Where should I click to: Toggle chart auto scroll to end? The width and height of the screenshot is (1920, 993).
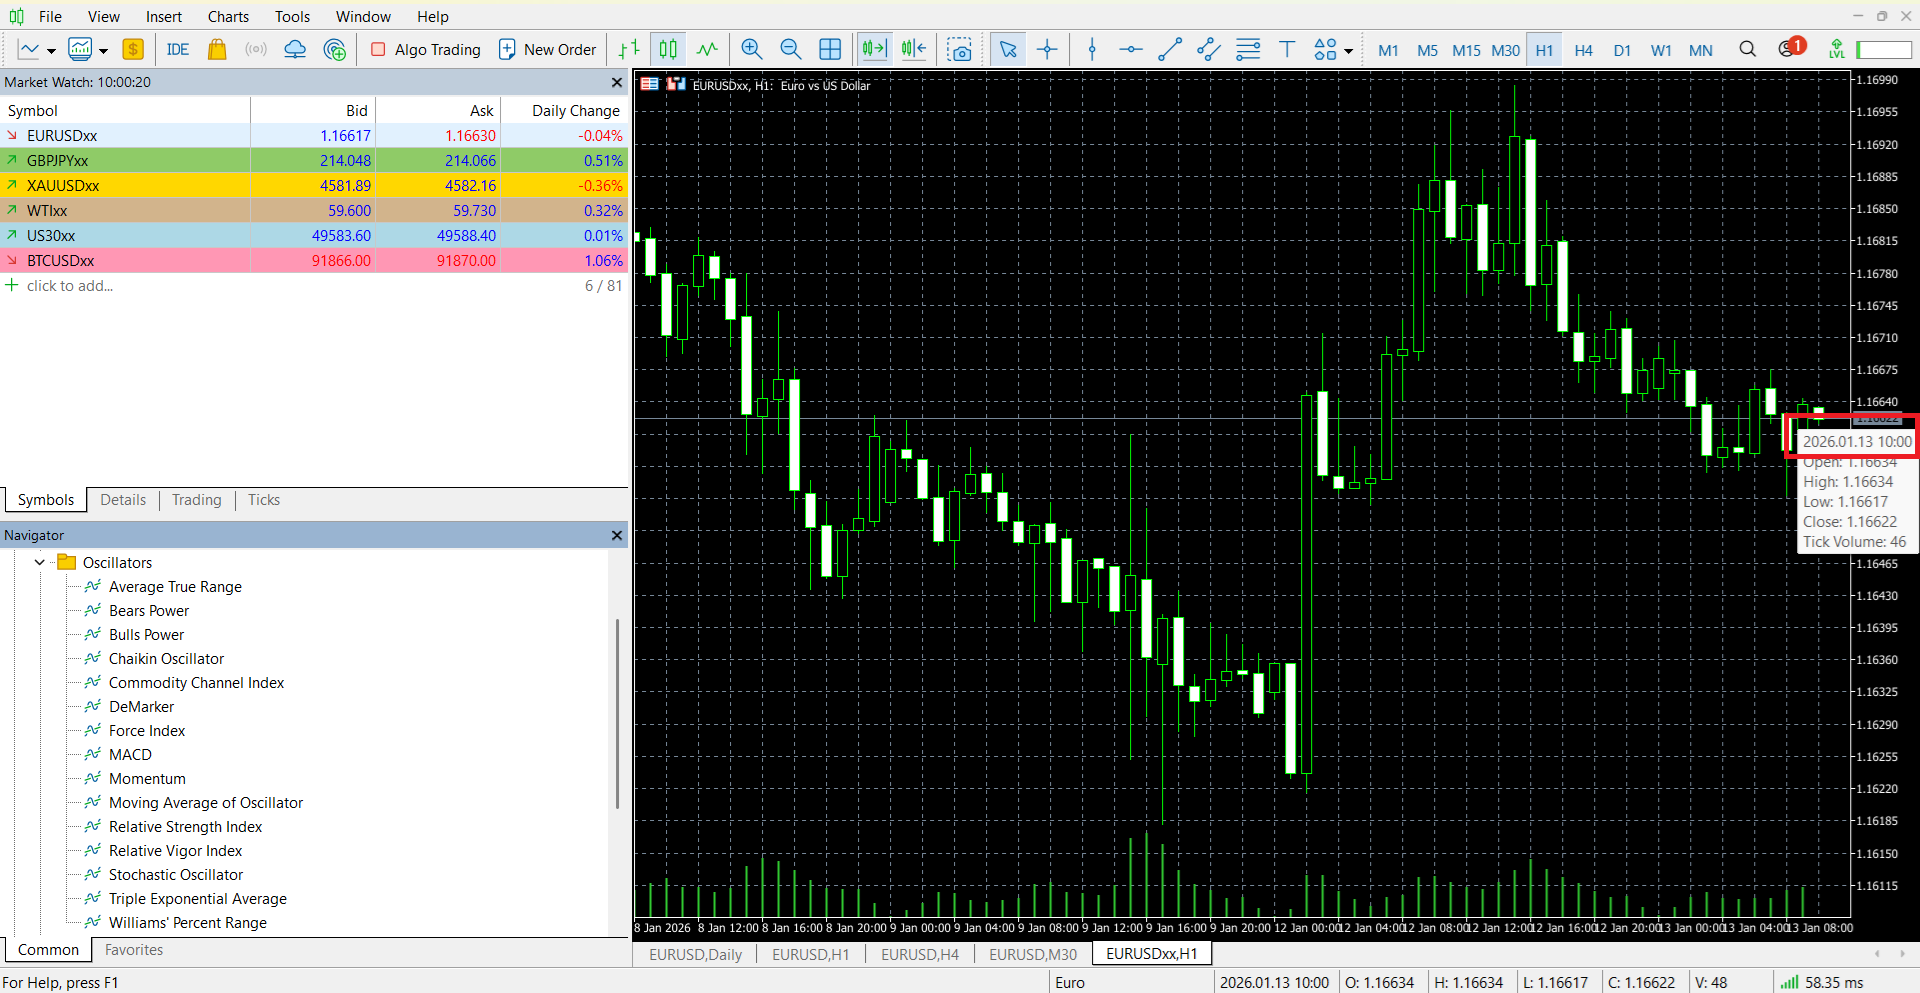874,49
